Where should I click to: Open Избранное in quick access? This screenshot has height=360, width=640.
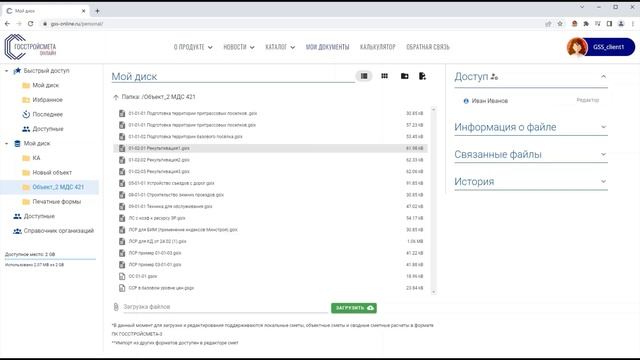(47, 100)
